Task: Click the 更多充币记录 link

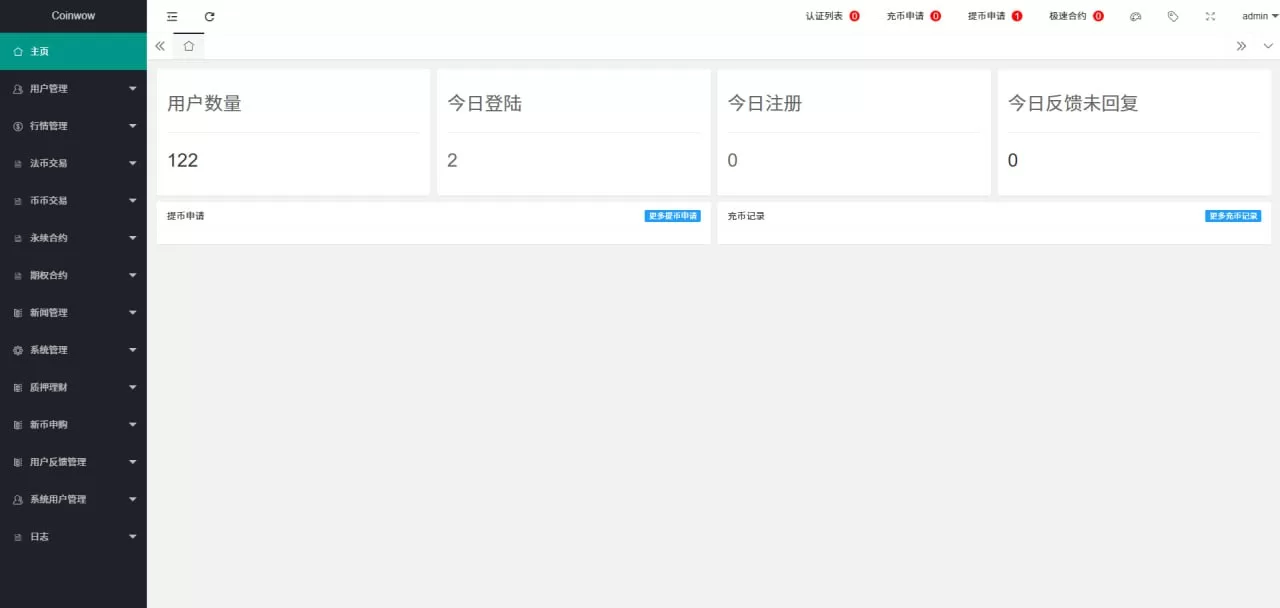Action: pos(1233,215)
